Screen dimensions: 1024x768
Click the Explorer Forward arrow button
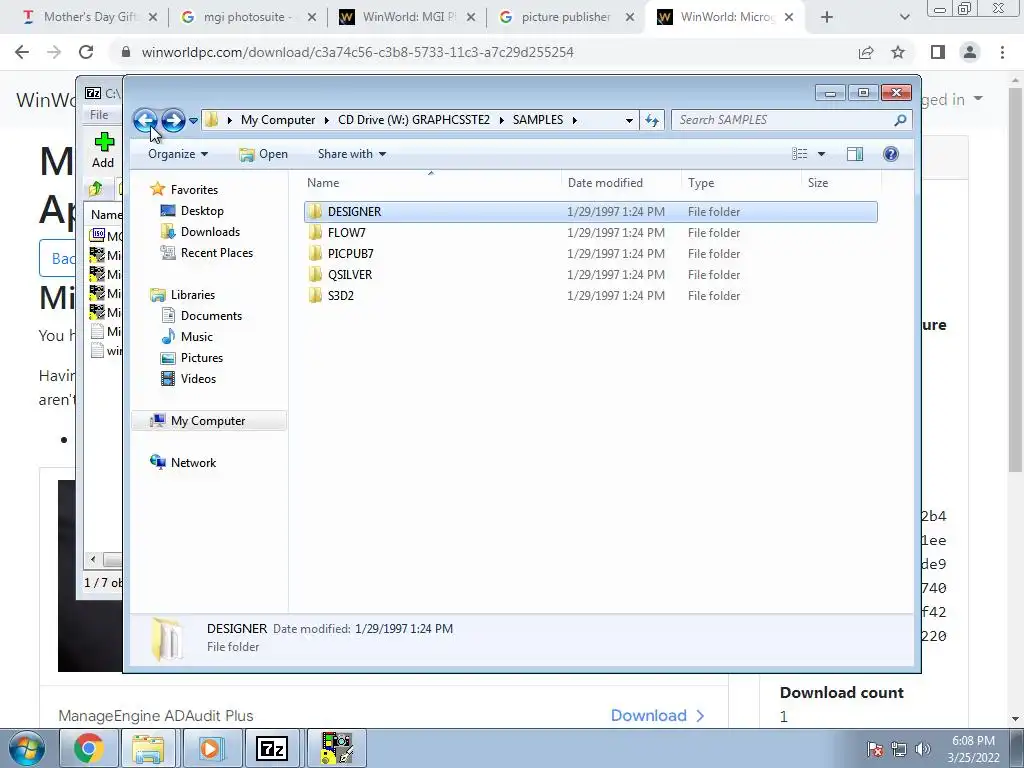(x=173, y=120)
